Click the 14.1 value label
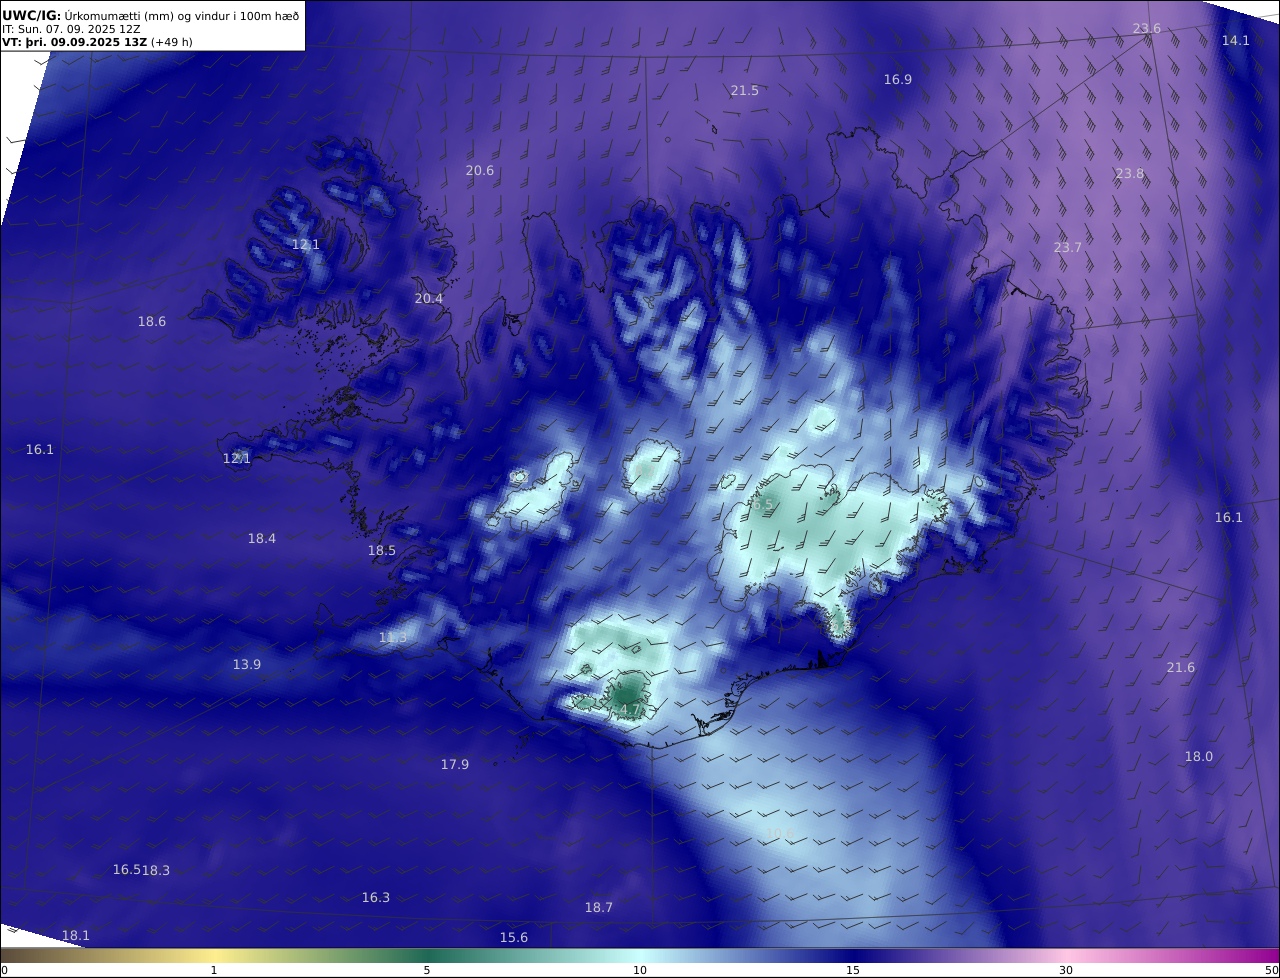Image resolution: width=1280 pixels, height=978 pixels. 1236,40
